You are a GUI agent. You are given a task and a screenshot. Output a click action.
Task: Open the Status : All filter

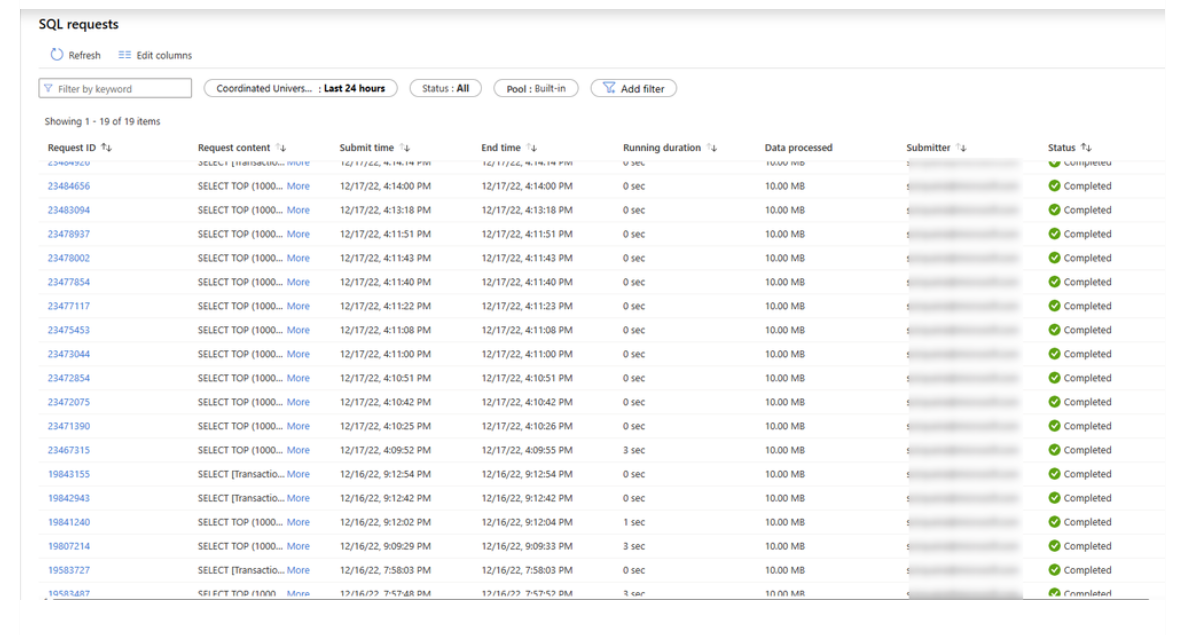click(445, 88)
